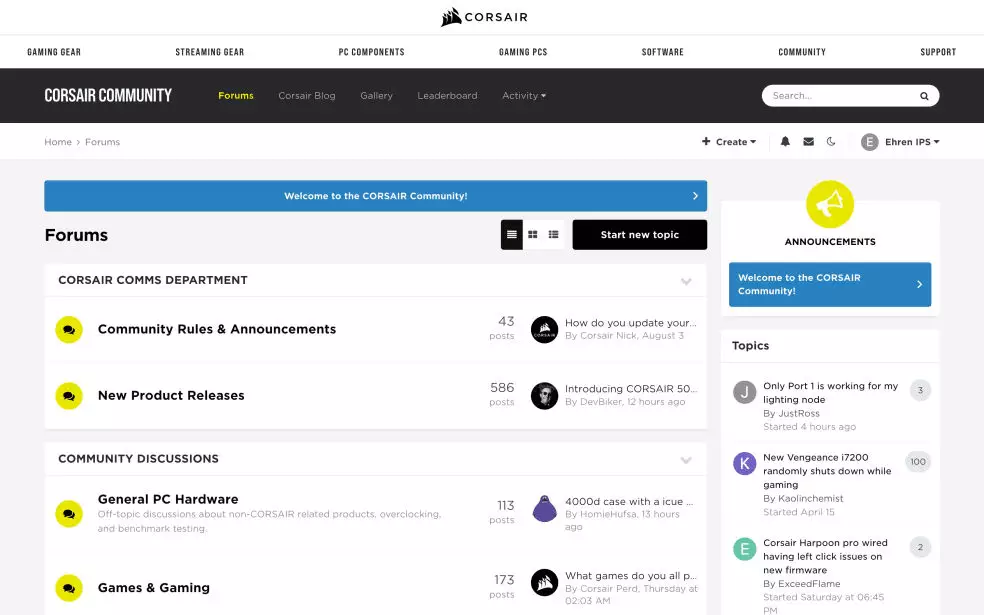This screenshot has width=984, height=615.
Task: Select the Forums tab
Action: pos(236,96)
